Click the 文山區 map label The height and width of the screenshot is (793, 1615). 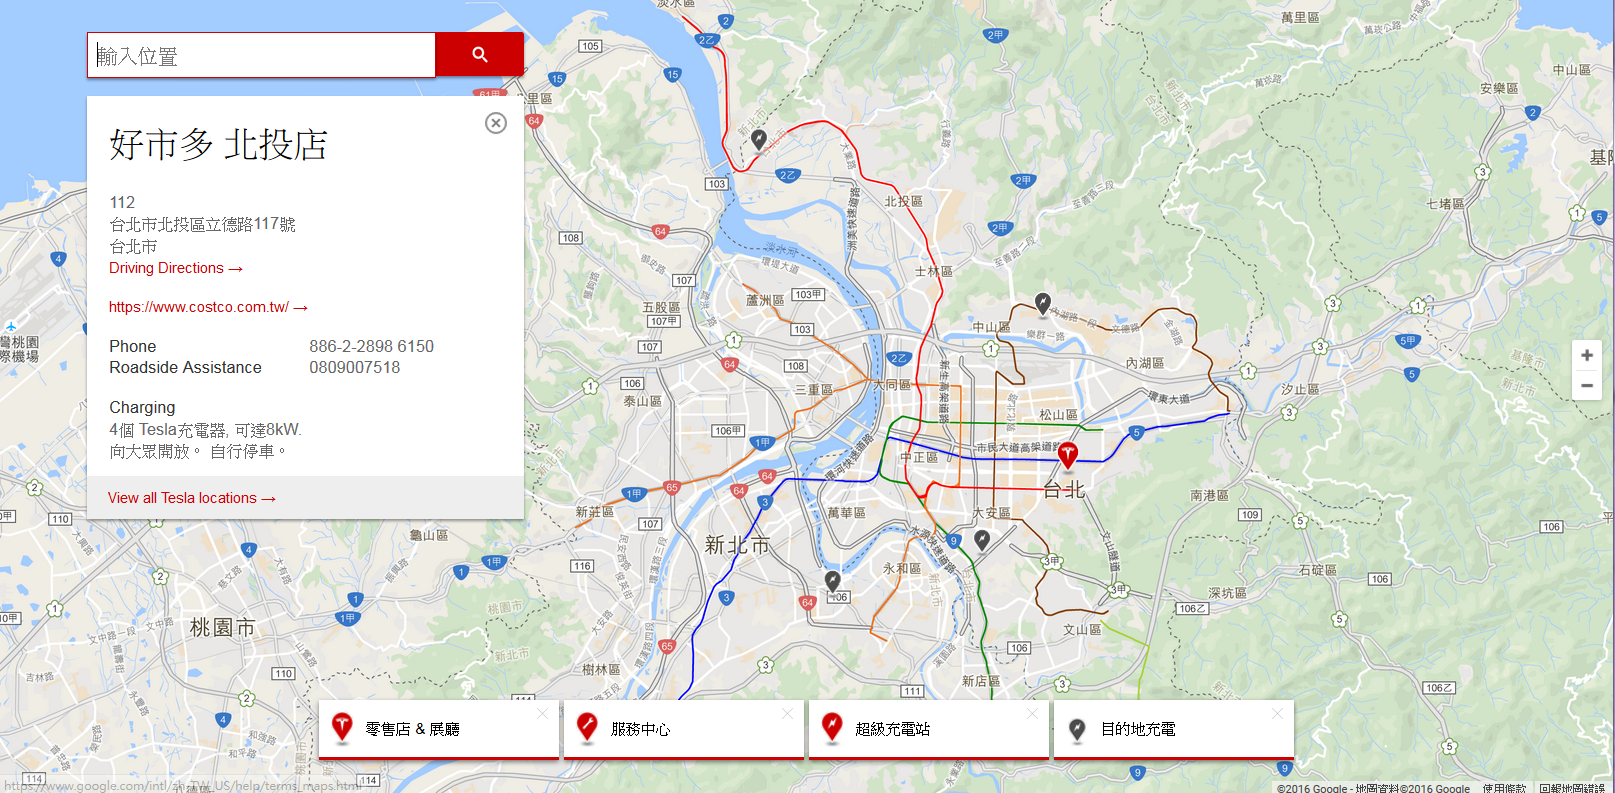[x=1082, y=630]
